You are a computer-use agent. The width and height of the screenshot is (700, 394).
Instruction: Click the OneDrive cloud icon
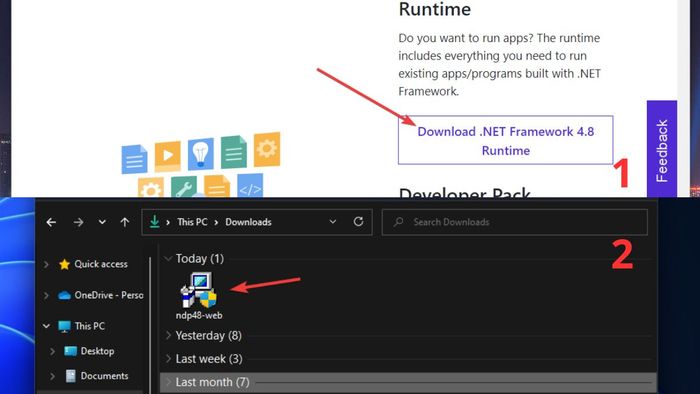(64, 295)
